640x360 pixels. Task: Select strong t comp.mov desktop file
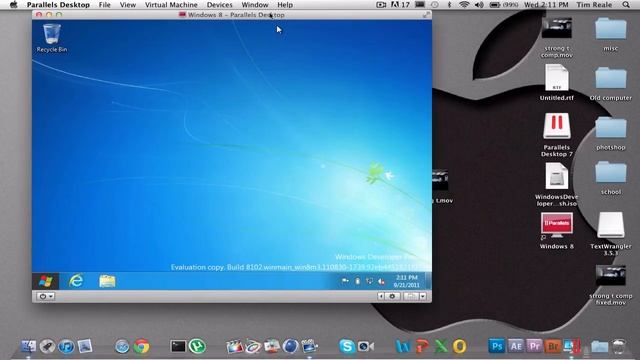pos(557,37)
